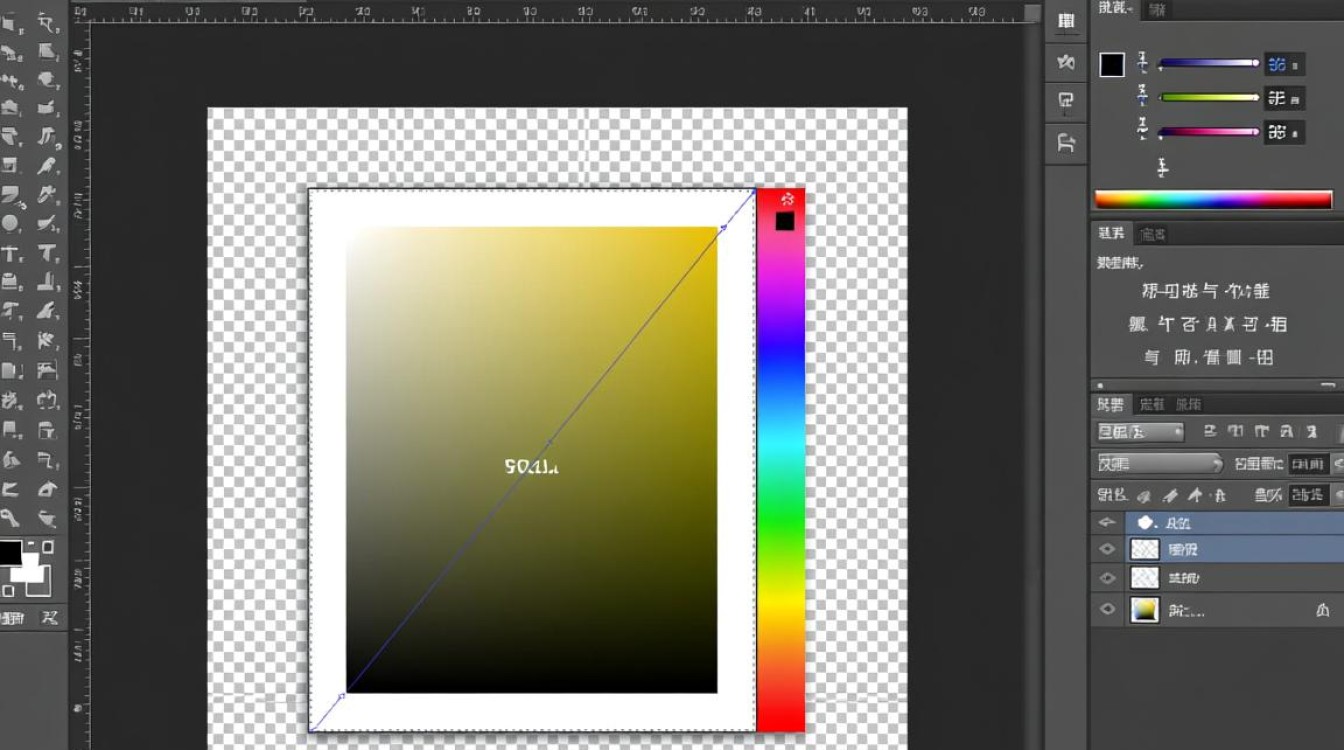Open the topmost icon in the collapsed panel dock
The image size is (1344, 750).
(1066, 22)
